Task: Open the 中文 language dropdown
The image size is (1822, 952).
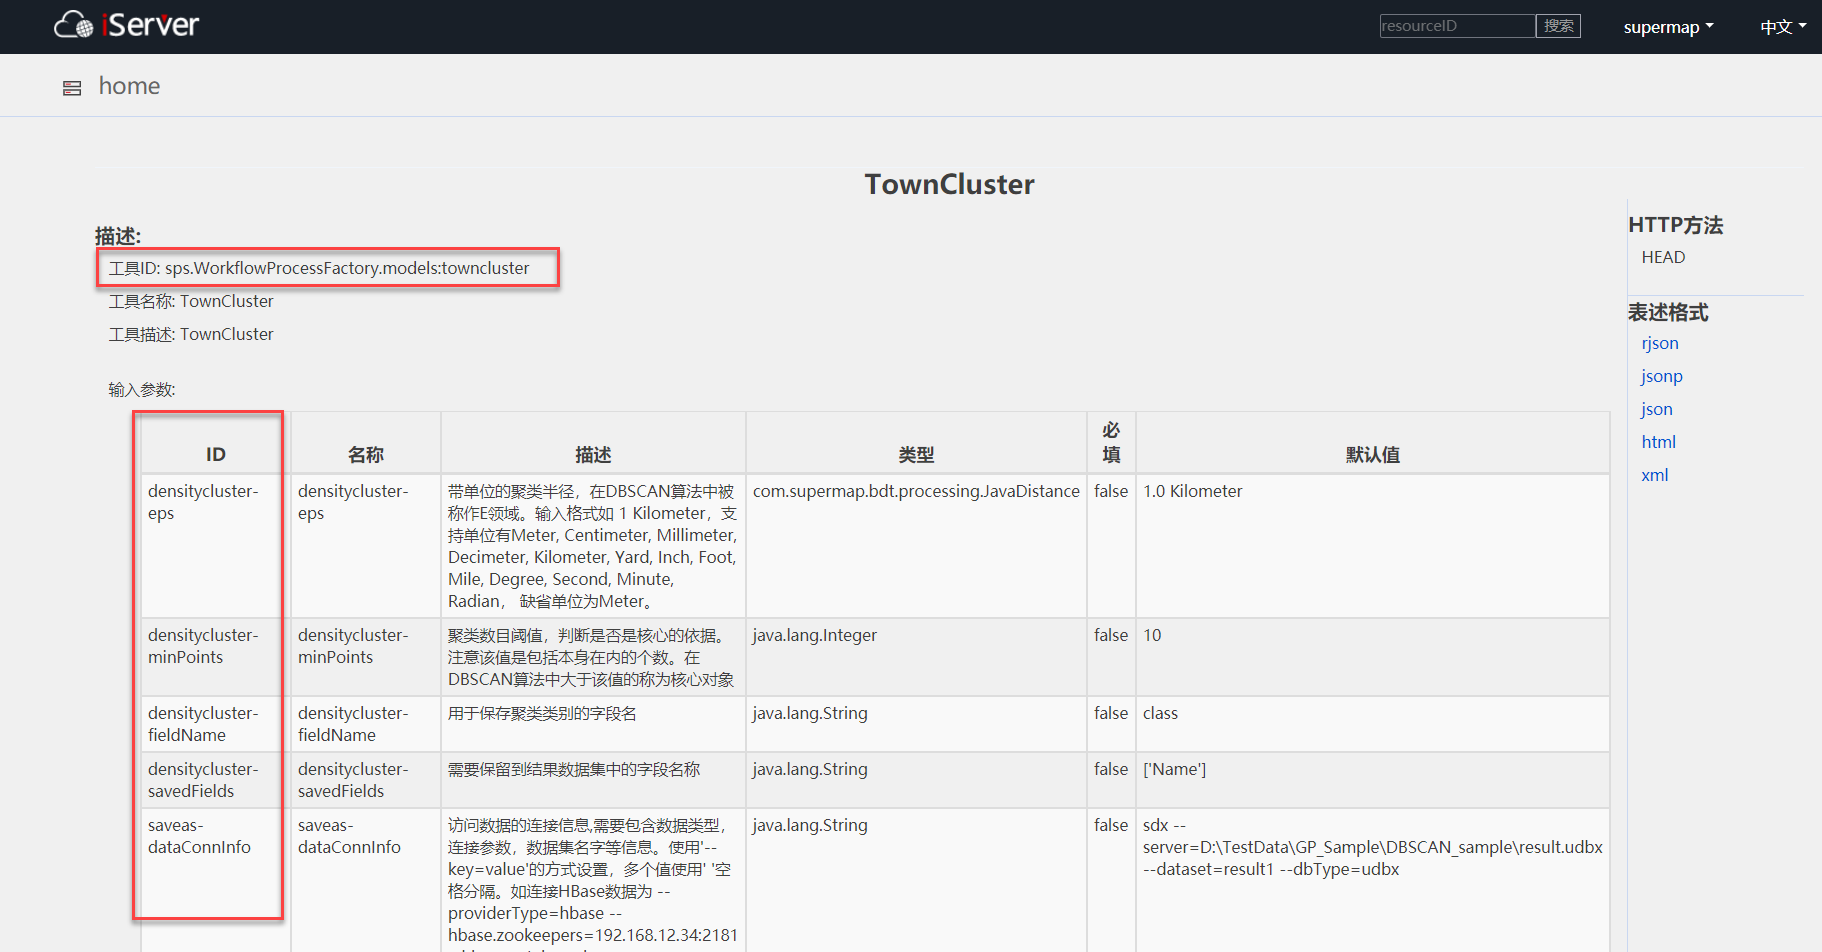Action: (1782, 27)
